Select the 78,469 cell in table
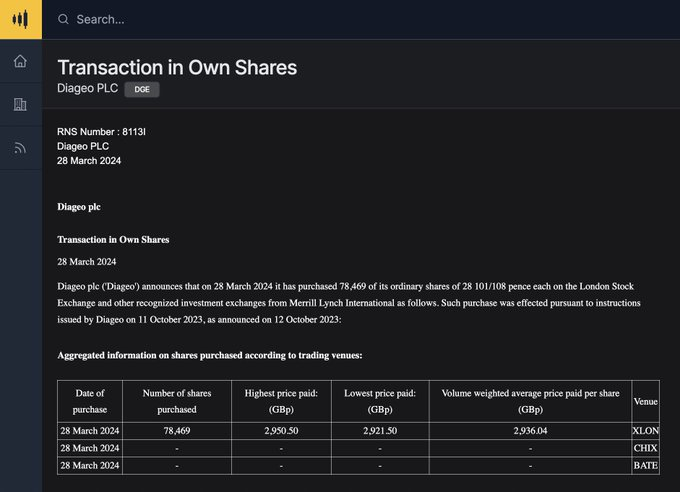Screen dimensions: 680x492 tap(177, 431)
